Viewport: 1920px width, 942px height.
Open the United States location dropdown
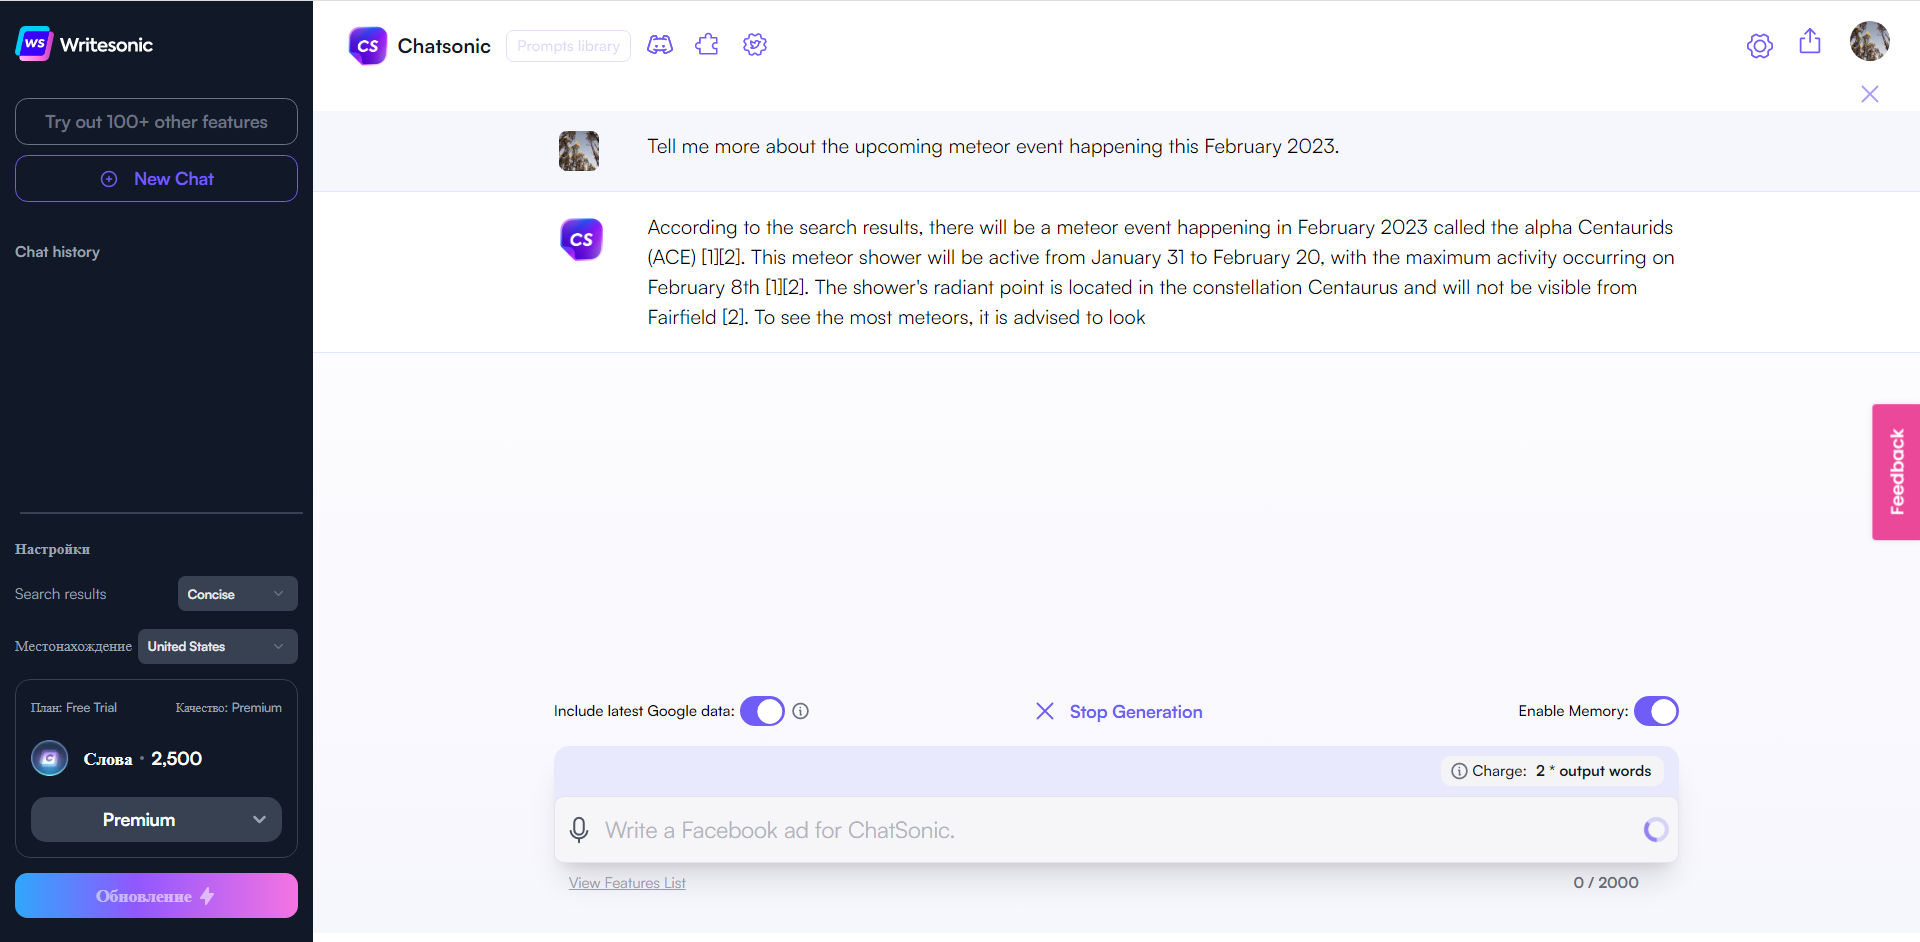pyautogui.click(x=218, y=647)
